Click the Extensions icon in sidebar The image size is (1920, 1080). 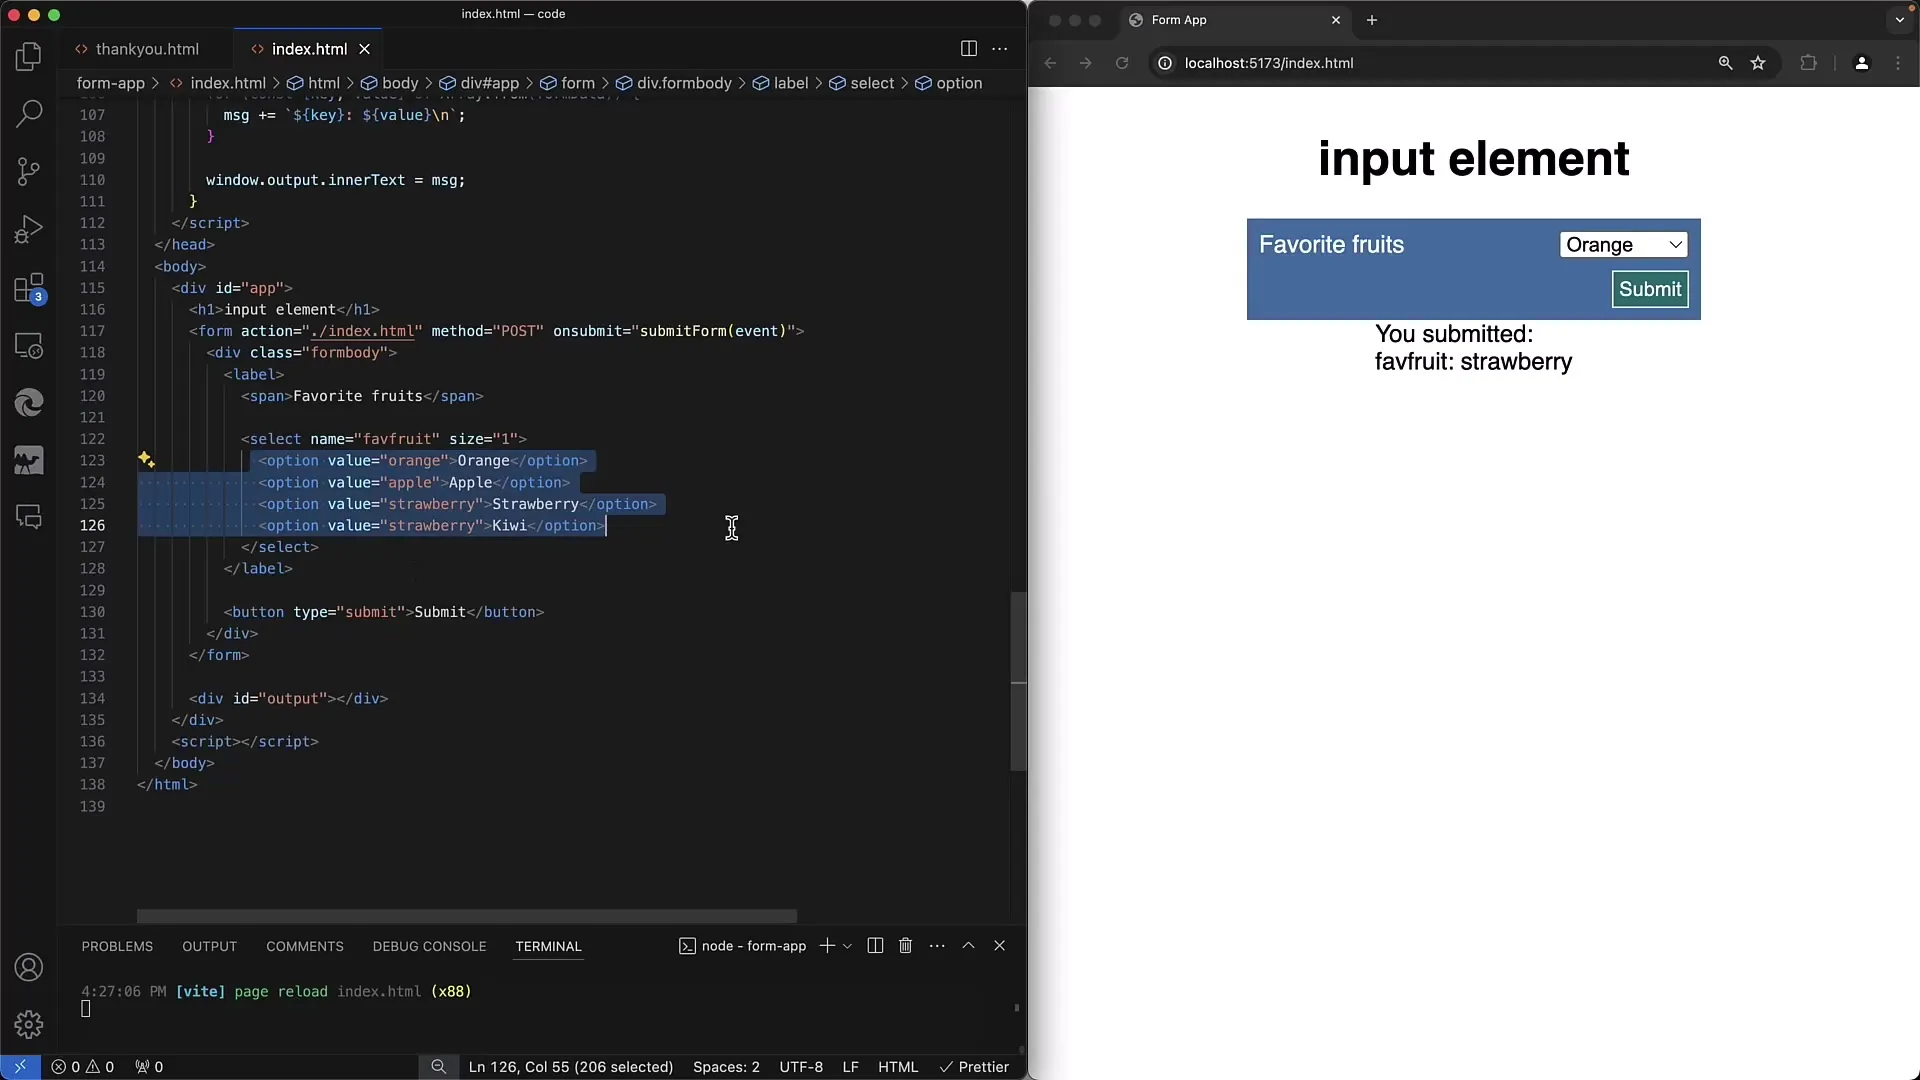pyautogui.click(x=29, y=286)
